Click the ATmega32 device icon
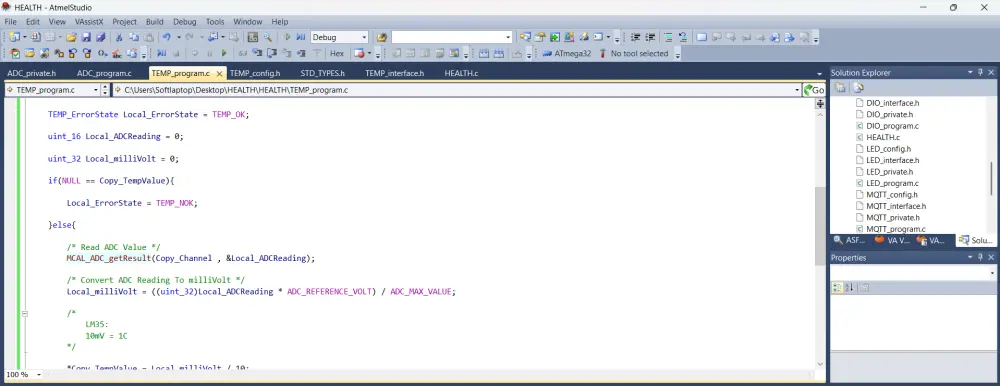 pos(547,54)
